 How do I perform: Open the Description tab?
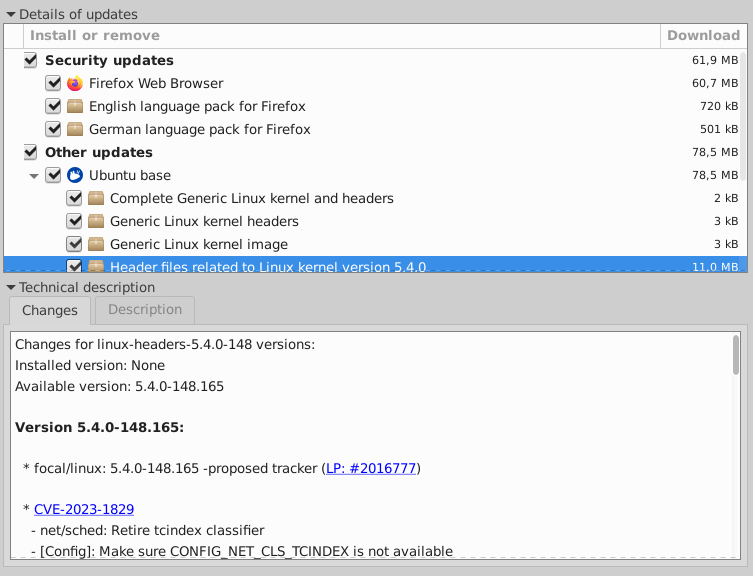coord(145,310)
